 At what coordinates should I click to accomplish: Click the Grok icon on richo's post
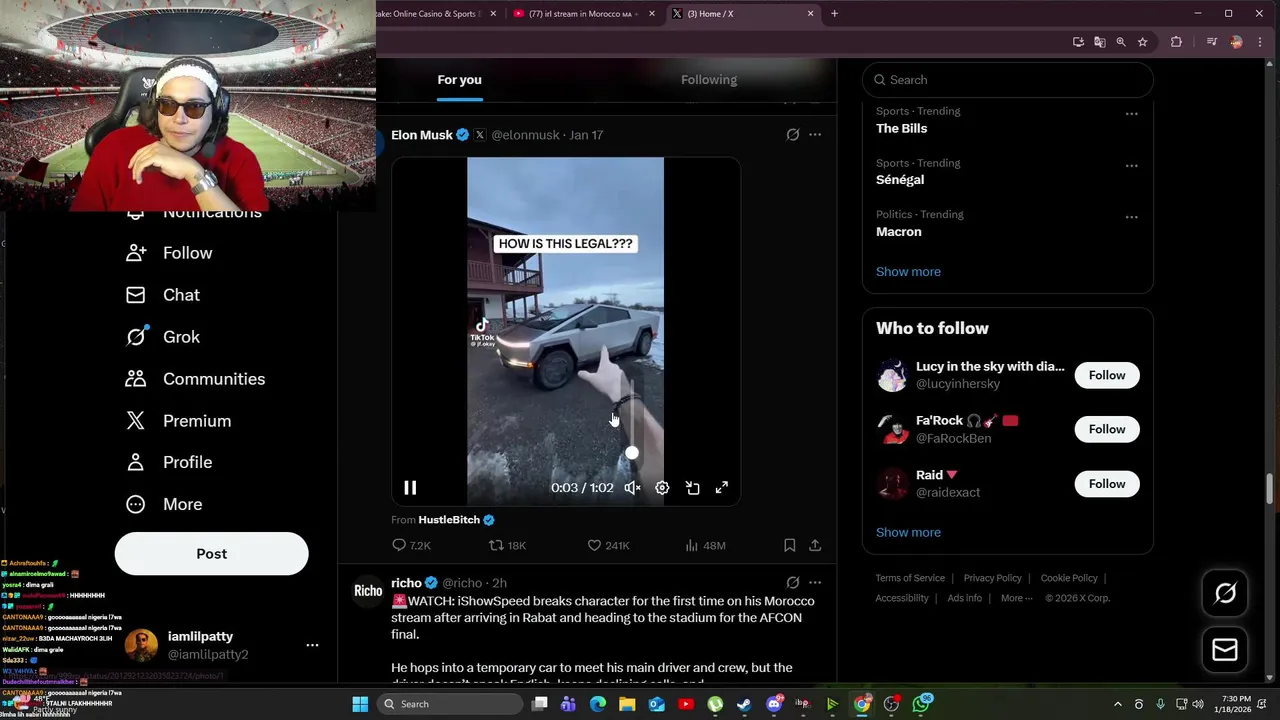793,583
